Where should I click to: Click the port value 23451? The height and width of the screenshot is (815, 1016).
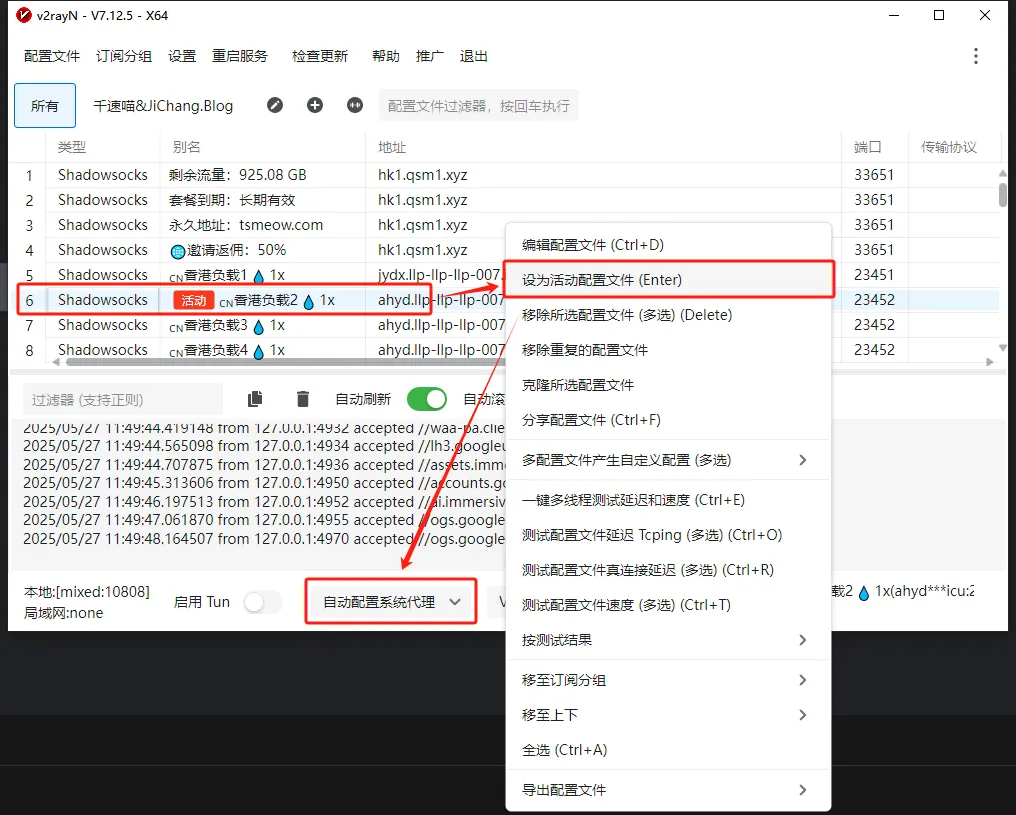click(874, 275)
